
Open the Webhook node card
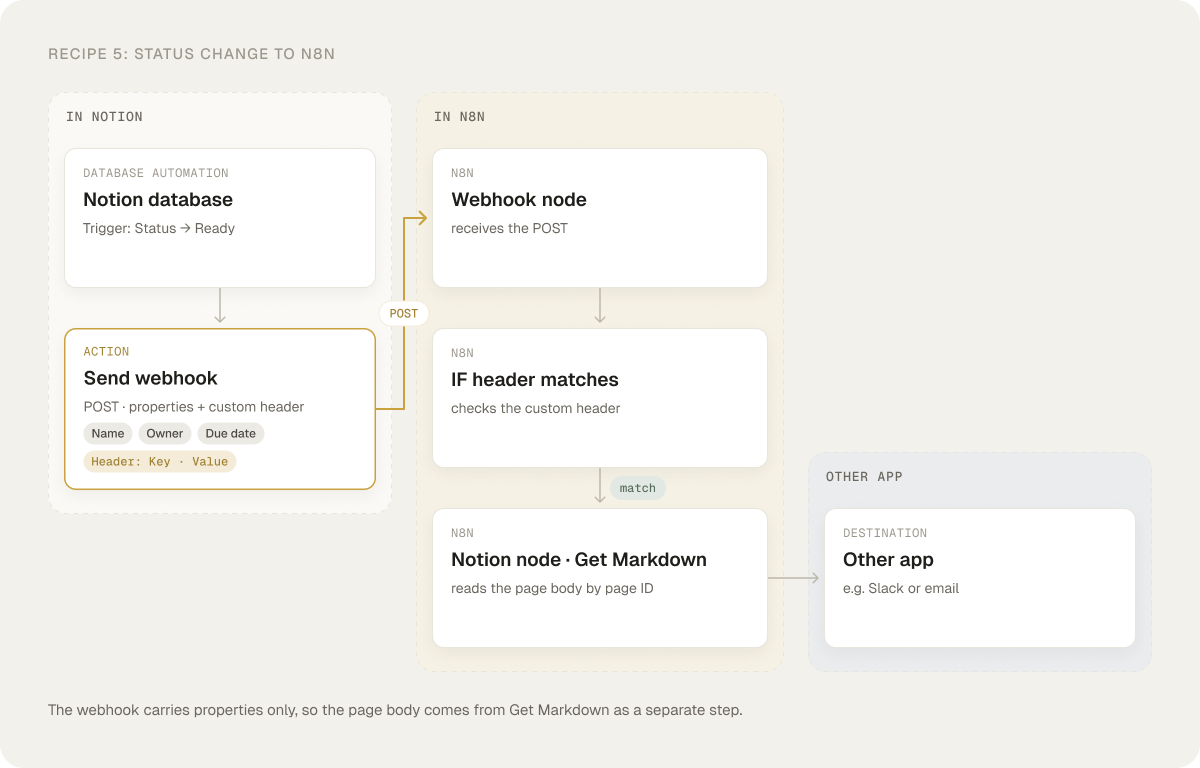pyautogui.click(x=600, y=218)
